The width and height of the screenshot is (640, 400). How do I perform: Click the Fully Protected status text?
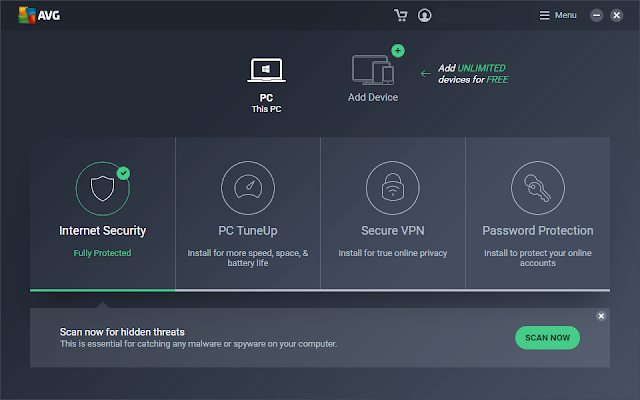pos(102,253)
